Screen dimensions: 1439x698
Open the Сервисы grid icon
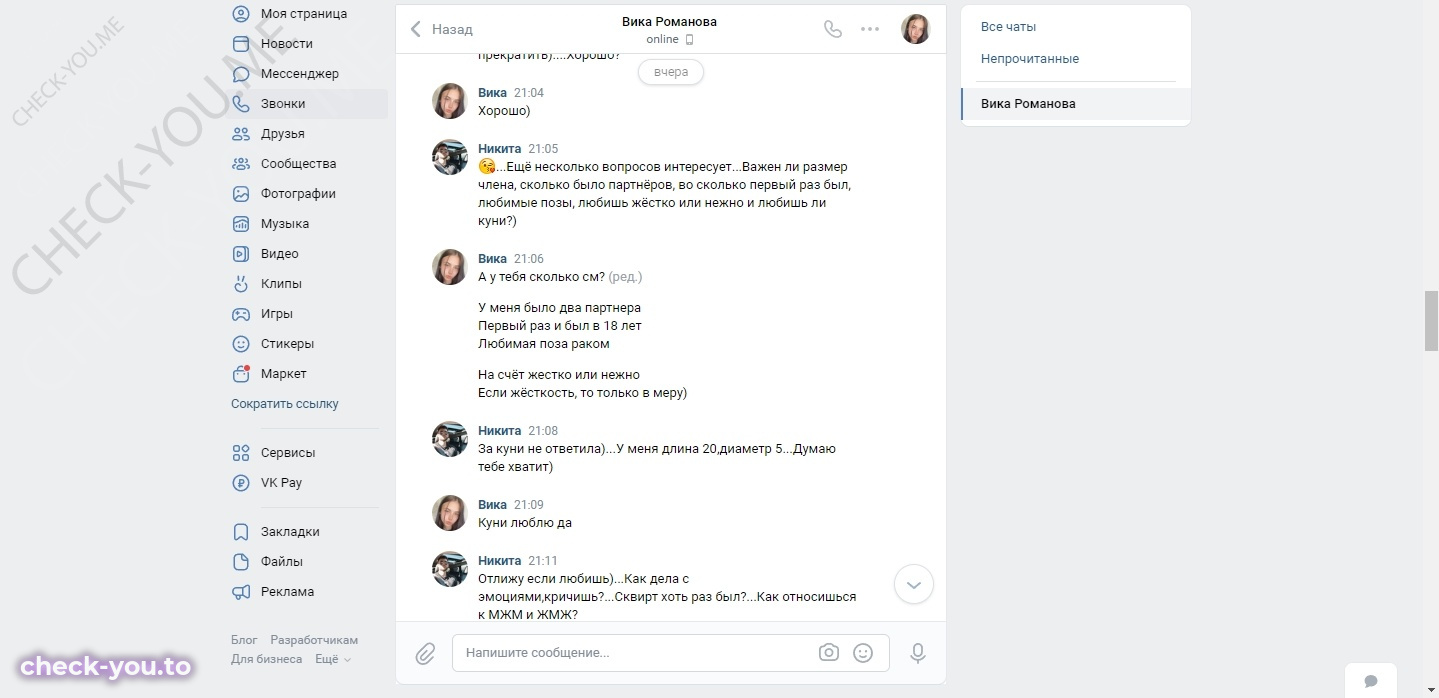coord(241,453)
